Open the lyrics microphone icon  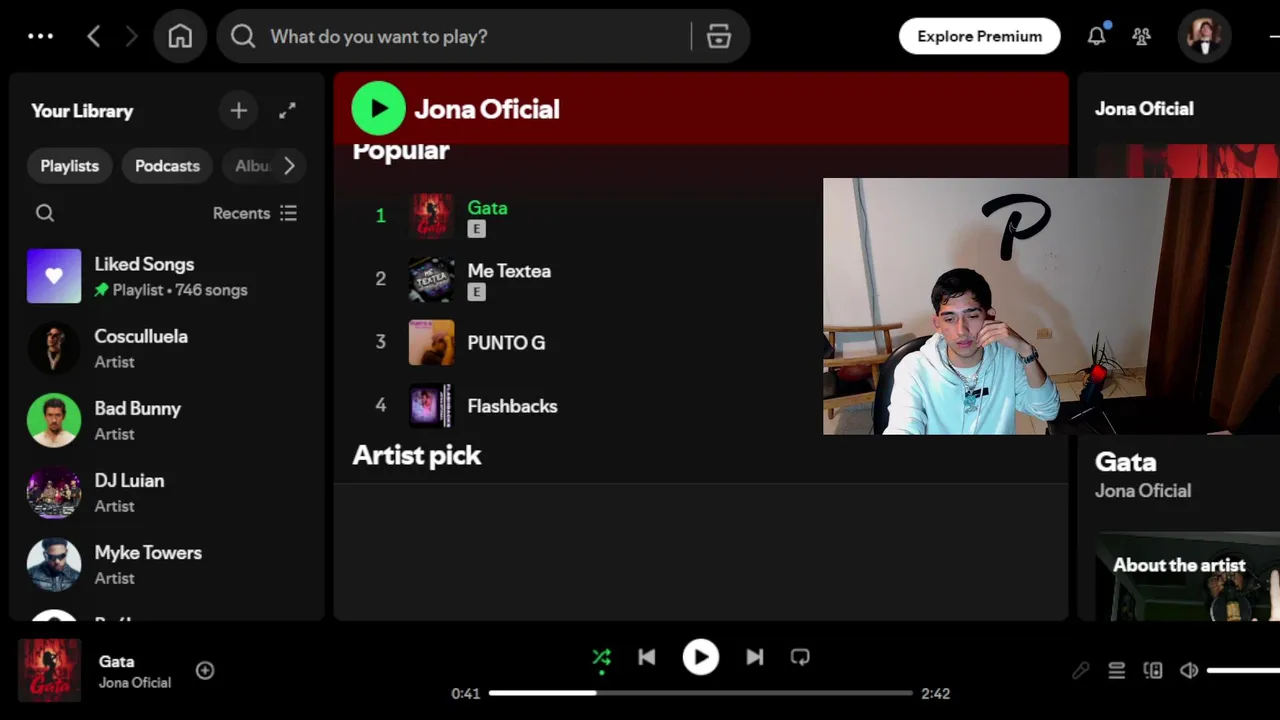click(1081, 671)
